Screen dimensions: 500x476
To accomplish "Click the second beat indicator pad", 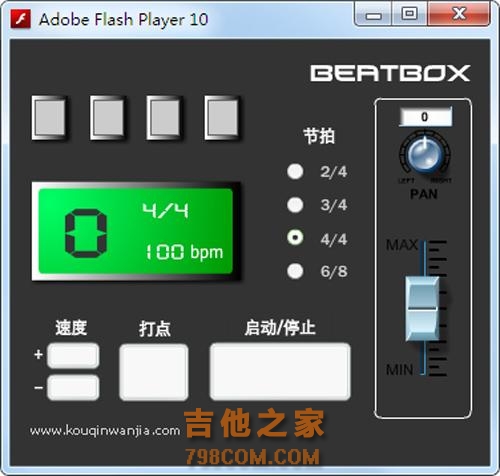I will click(107, 118).
